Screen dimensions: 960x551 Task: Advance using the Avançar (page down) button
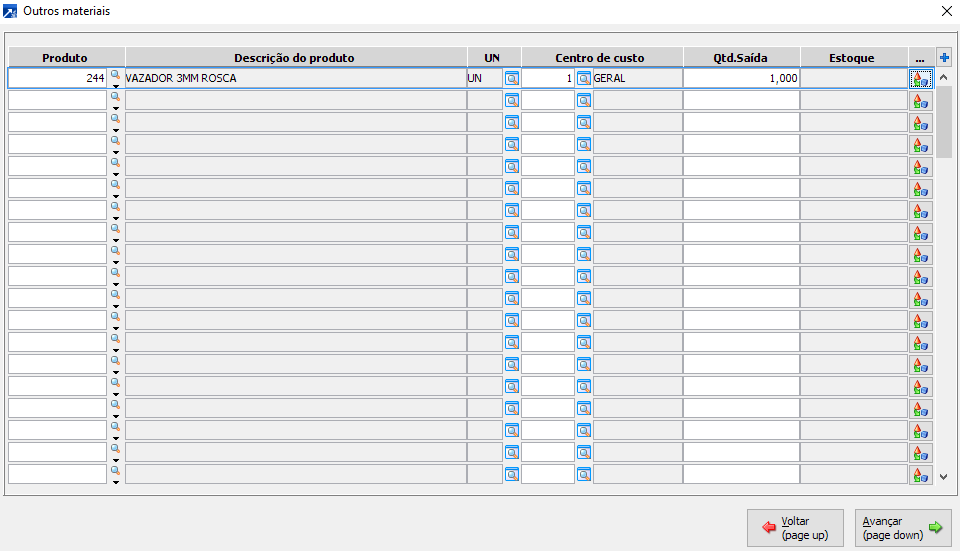(x=903, y=528)
